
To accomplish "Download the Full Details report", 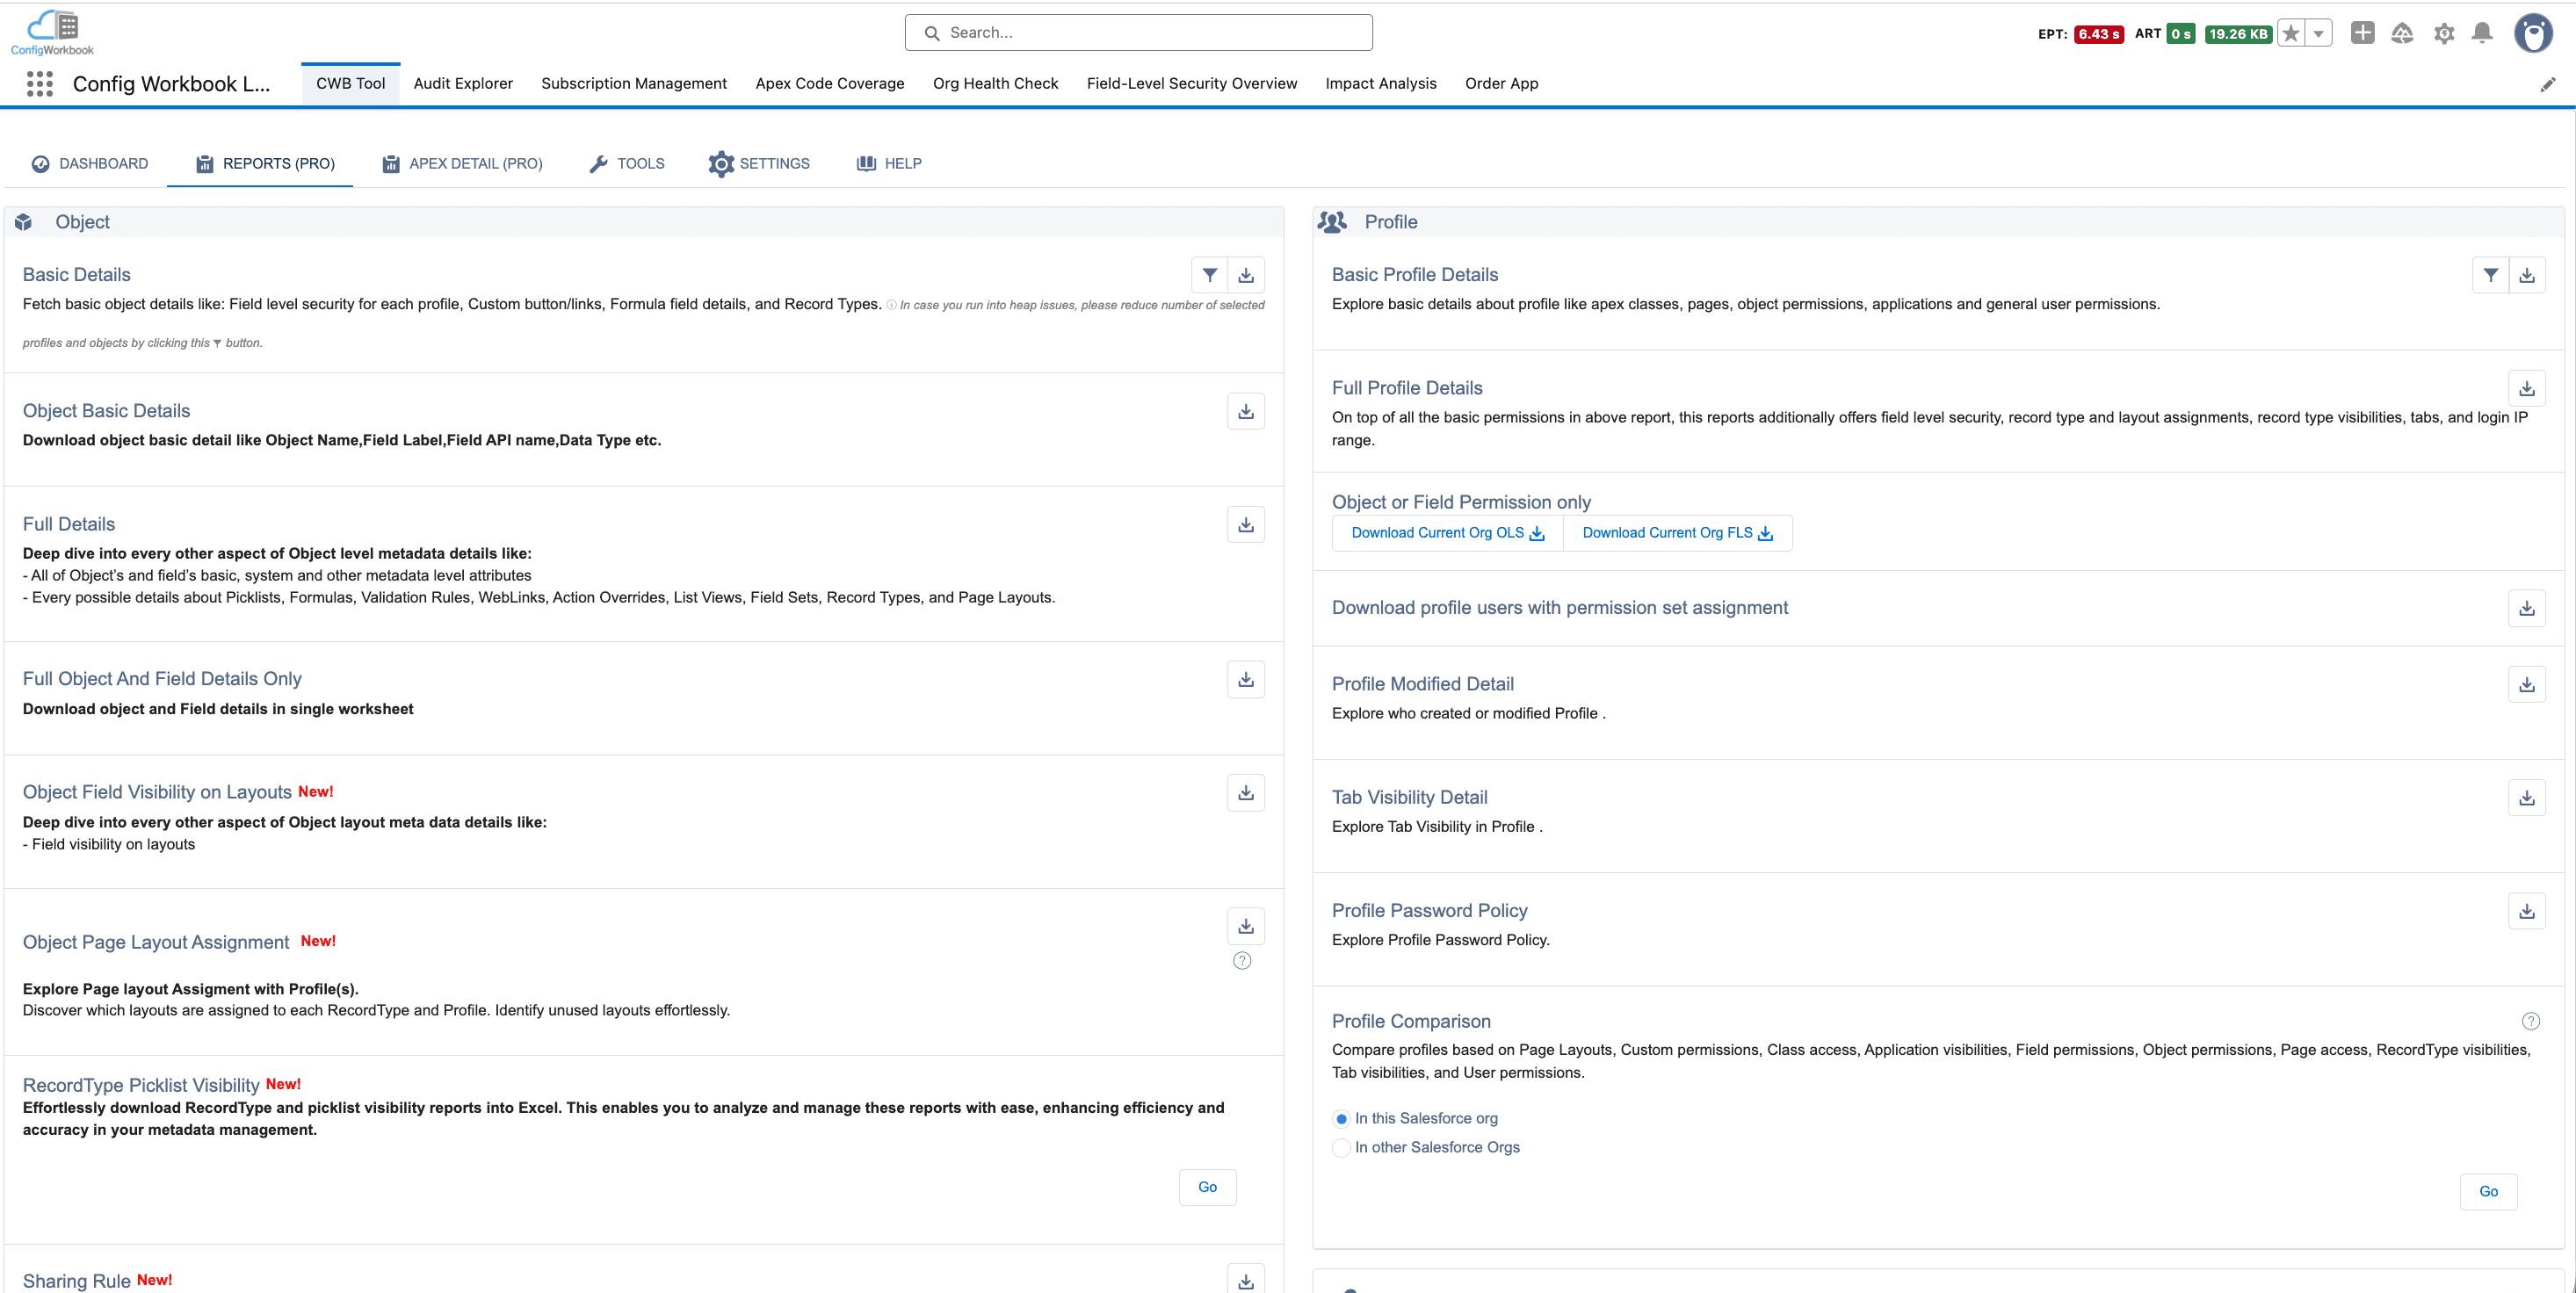I will [1246, 525].
